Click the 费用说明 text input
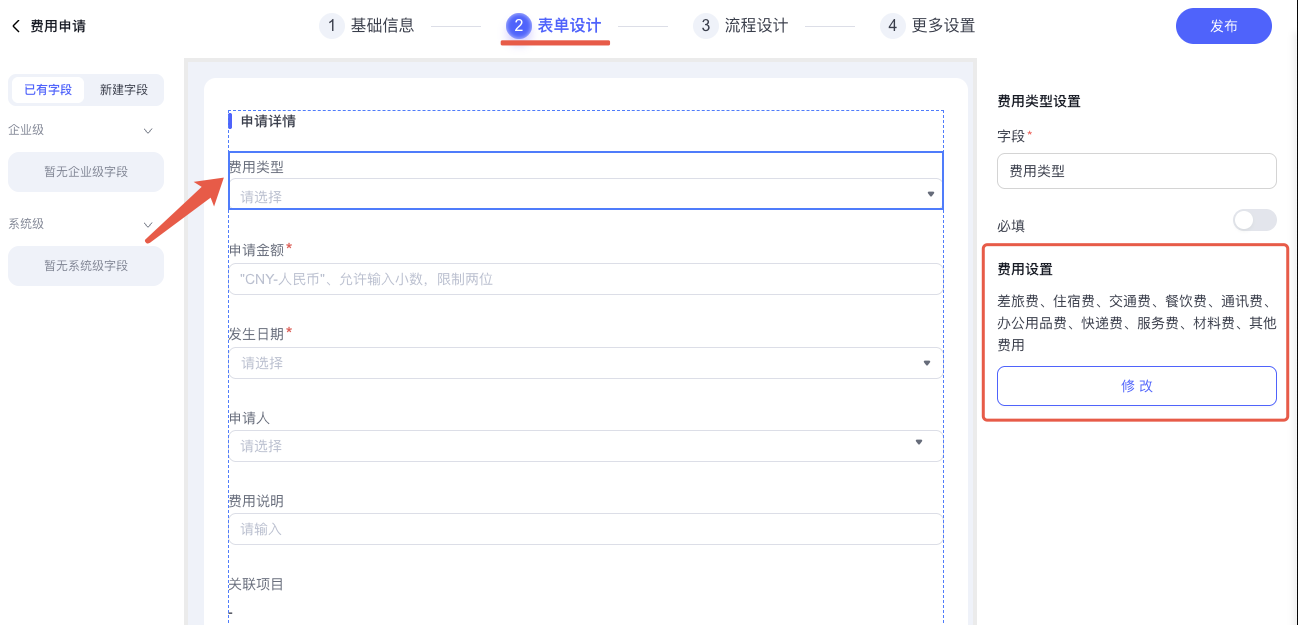 586,529
